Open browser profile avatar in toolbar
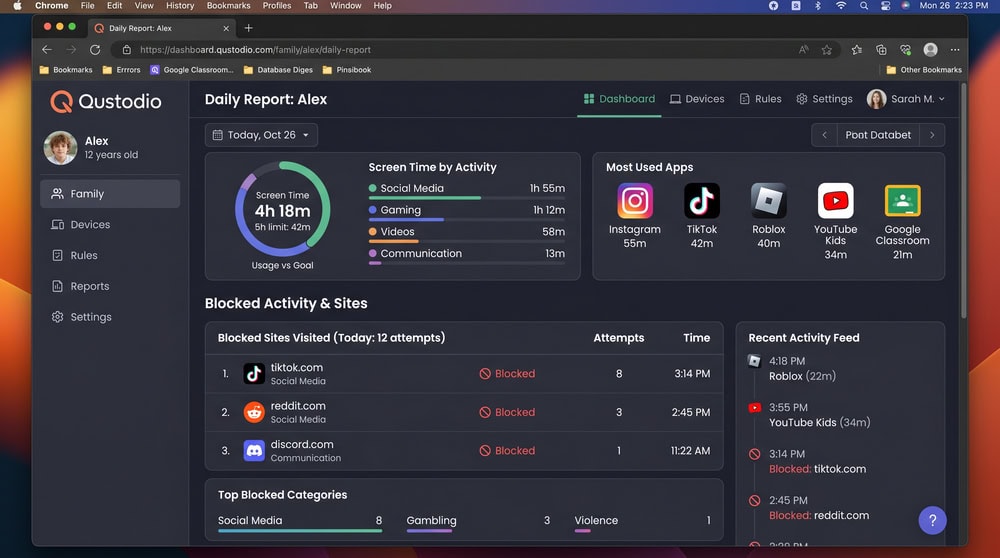The width and height of the screenshot is (1000, 558). click(x=930, y=50)
